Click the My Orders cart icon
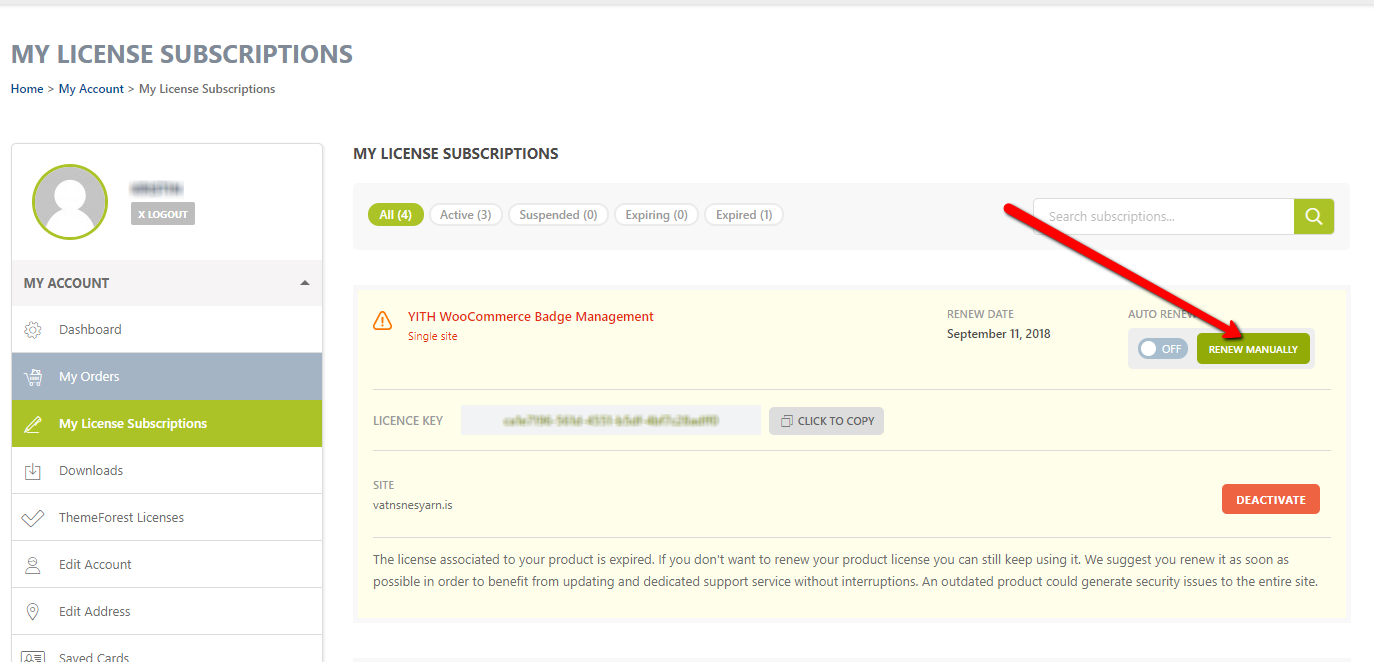This screenshot has height=662, width=1374. 33,377
